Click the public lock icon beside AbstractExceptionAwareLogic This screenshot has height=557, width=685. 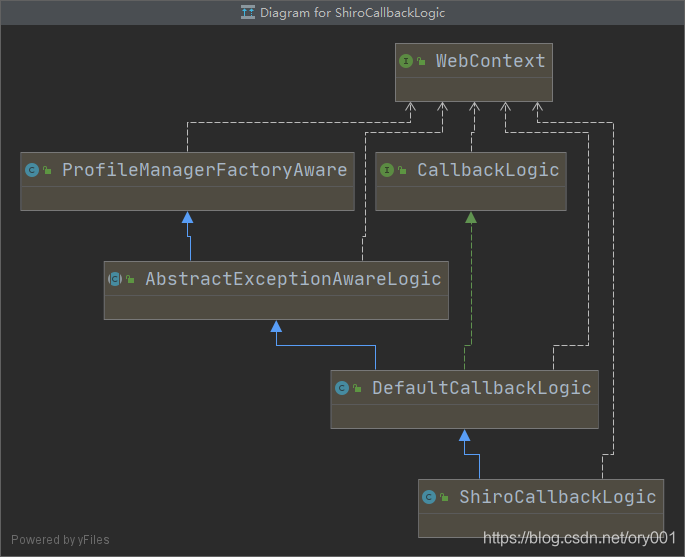coord(130,279)
